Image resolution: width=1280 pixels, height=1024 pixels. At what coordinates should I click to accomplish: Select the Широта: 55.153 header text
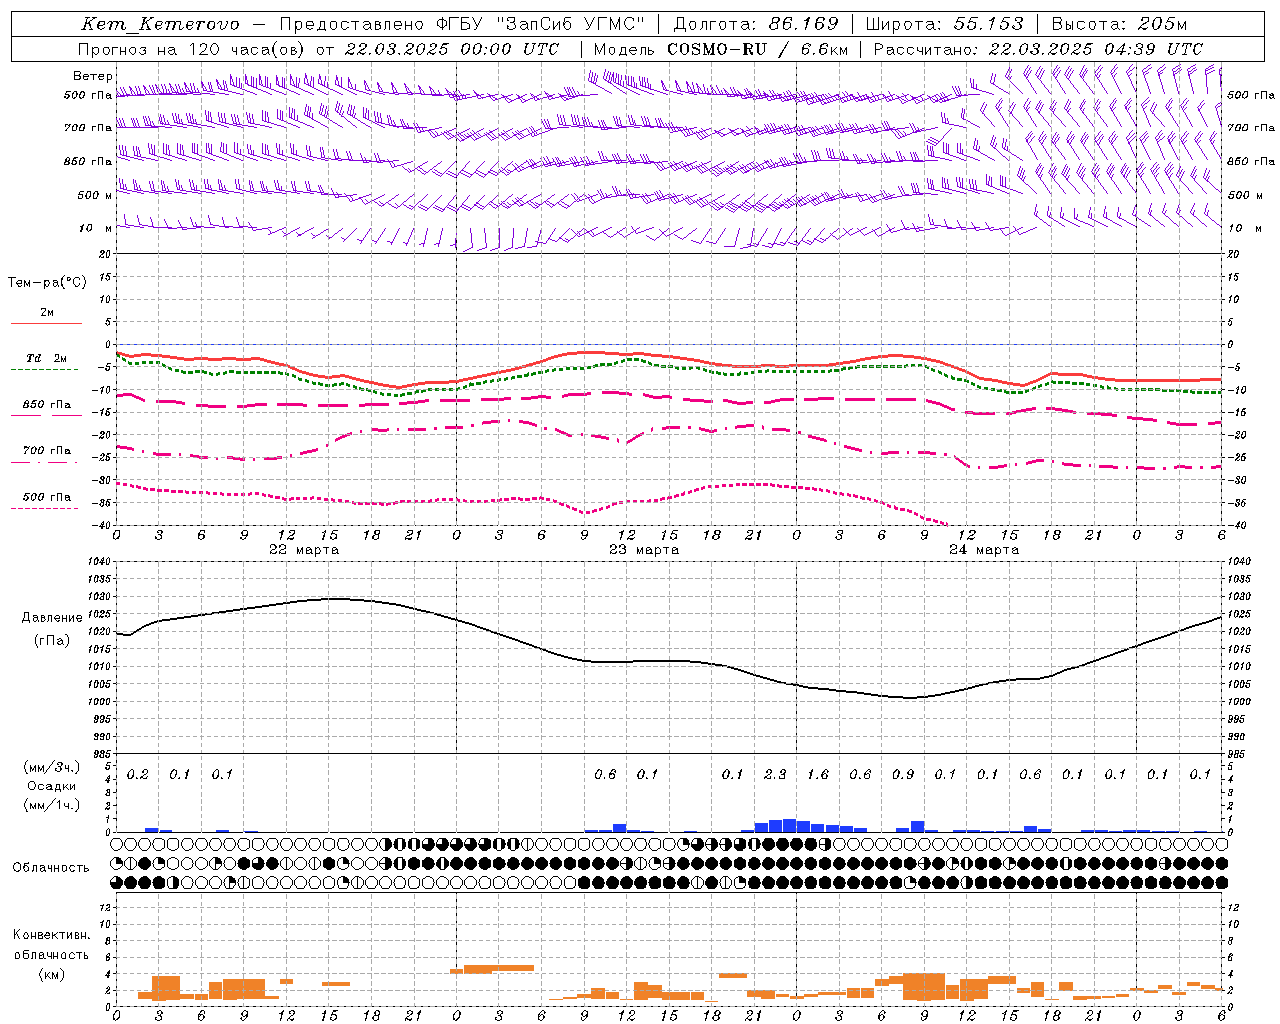pyautogui.click(x=944, y=24)
